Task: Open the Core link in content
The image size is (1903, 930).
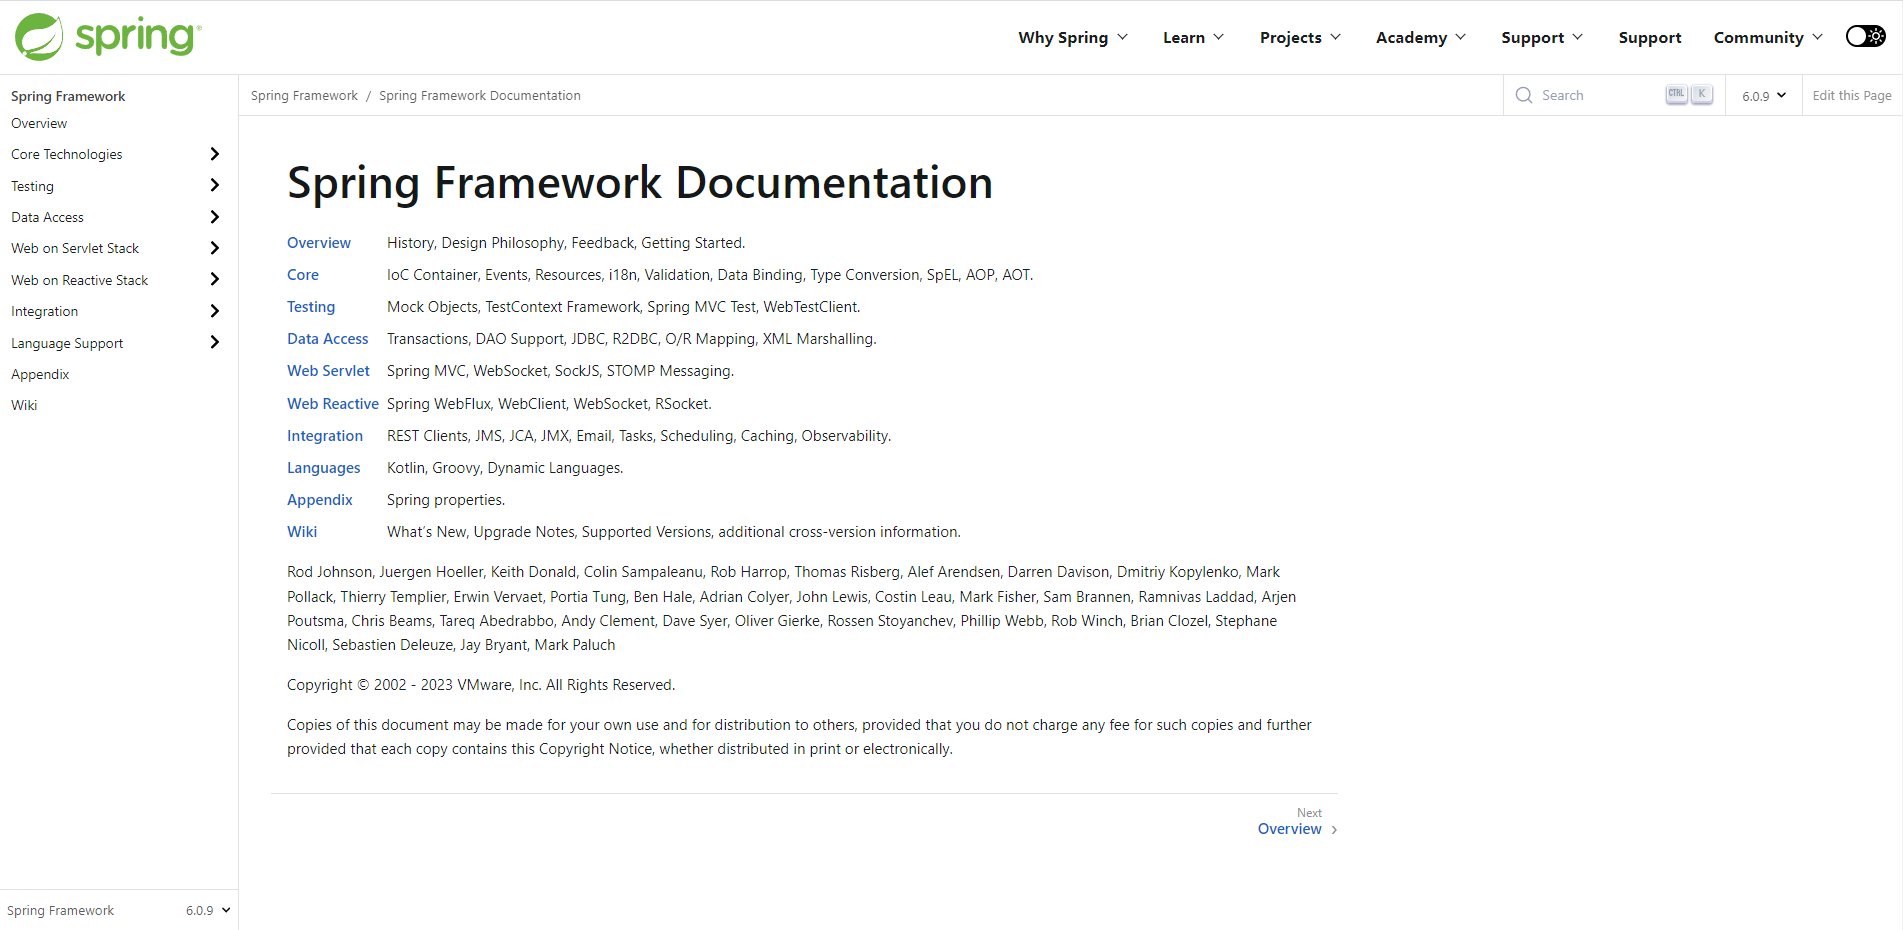Action: pos(303,275)
